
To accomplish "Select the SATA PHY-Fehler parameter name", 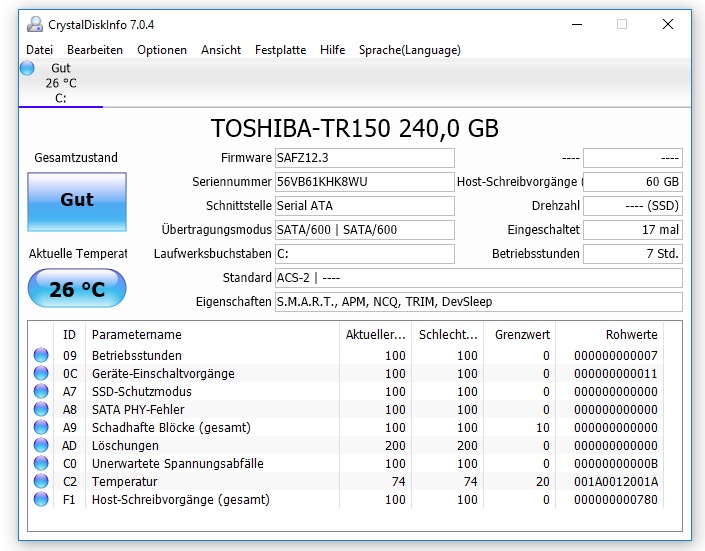I will coord(138,409).
